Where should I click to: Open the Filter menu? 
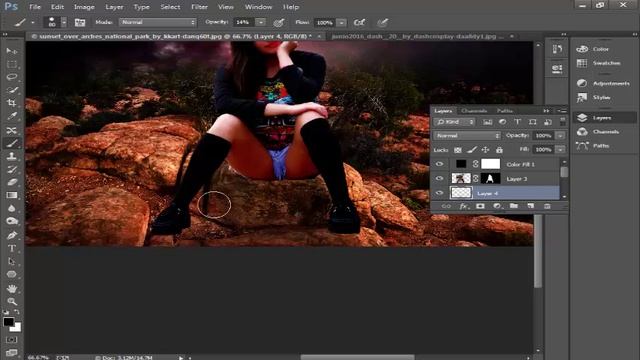200,7
